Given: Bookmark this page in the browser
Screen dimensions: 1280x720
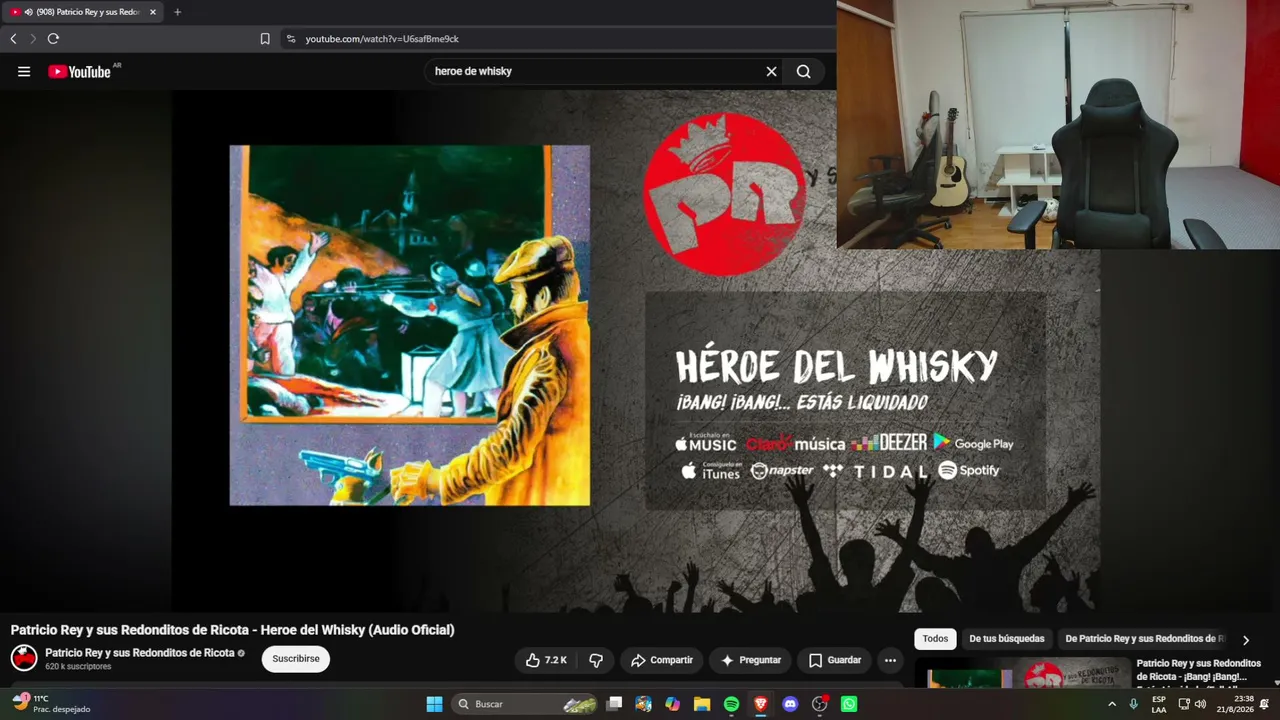Looking at the screenshot, I should click(x=265, y=39).
